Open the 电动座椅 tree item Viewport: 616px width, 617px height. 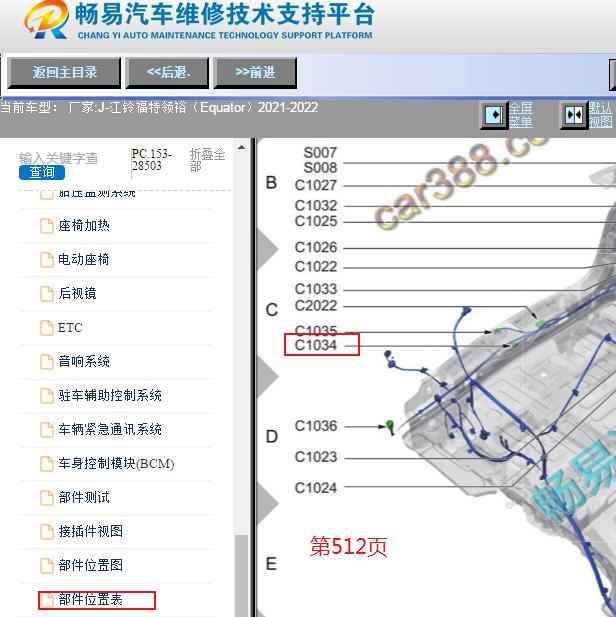pos(84,259)
